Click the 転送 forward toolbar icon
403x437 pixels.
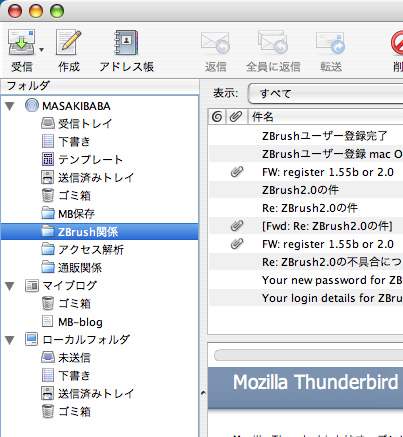pyautogui.click(x=331, y=43)
